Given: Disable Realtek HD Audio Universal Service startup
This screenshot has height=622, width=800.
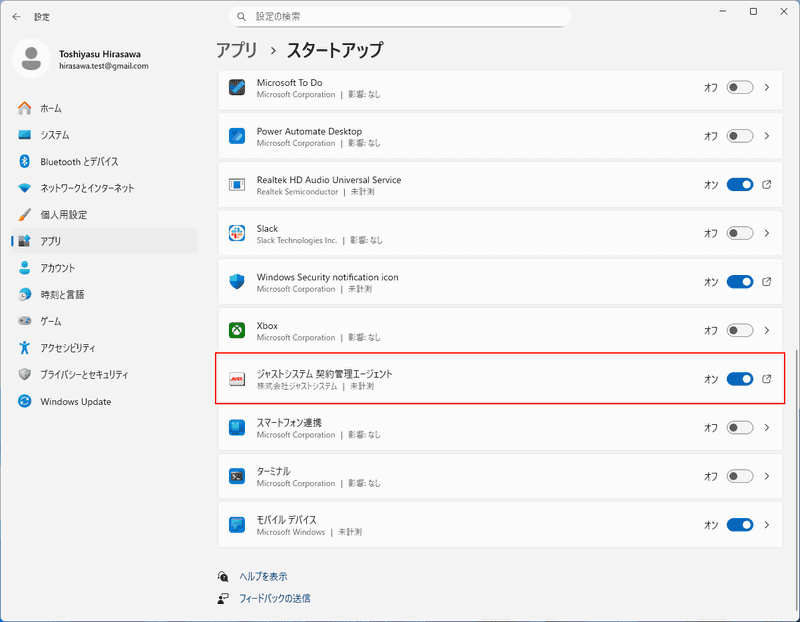Looking at the screenshot, I should coord(740,185).
